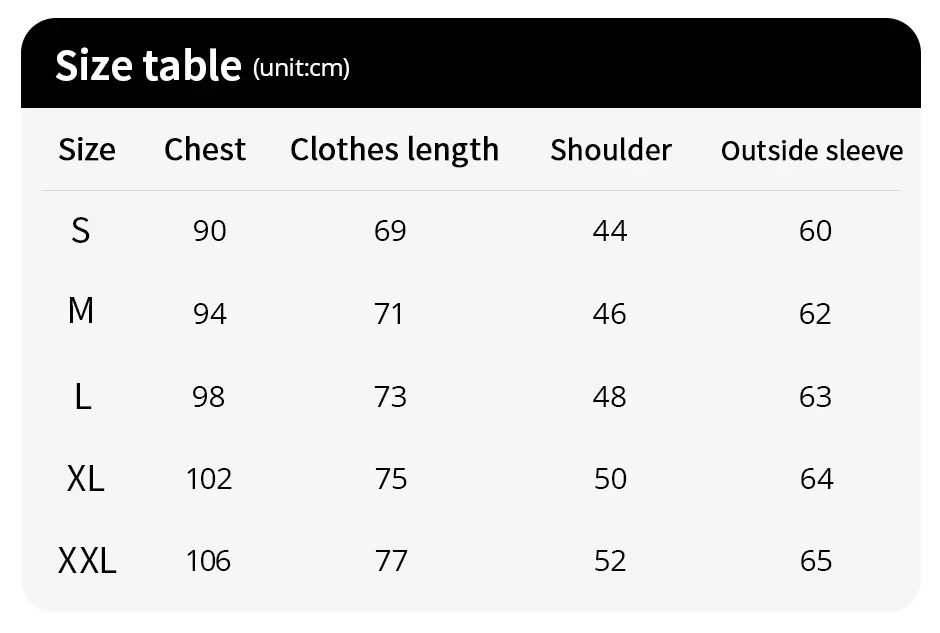Select the Size column header
The image size is (940, 633).
87,149
